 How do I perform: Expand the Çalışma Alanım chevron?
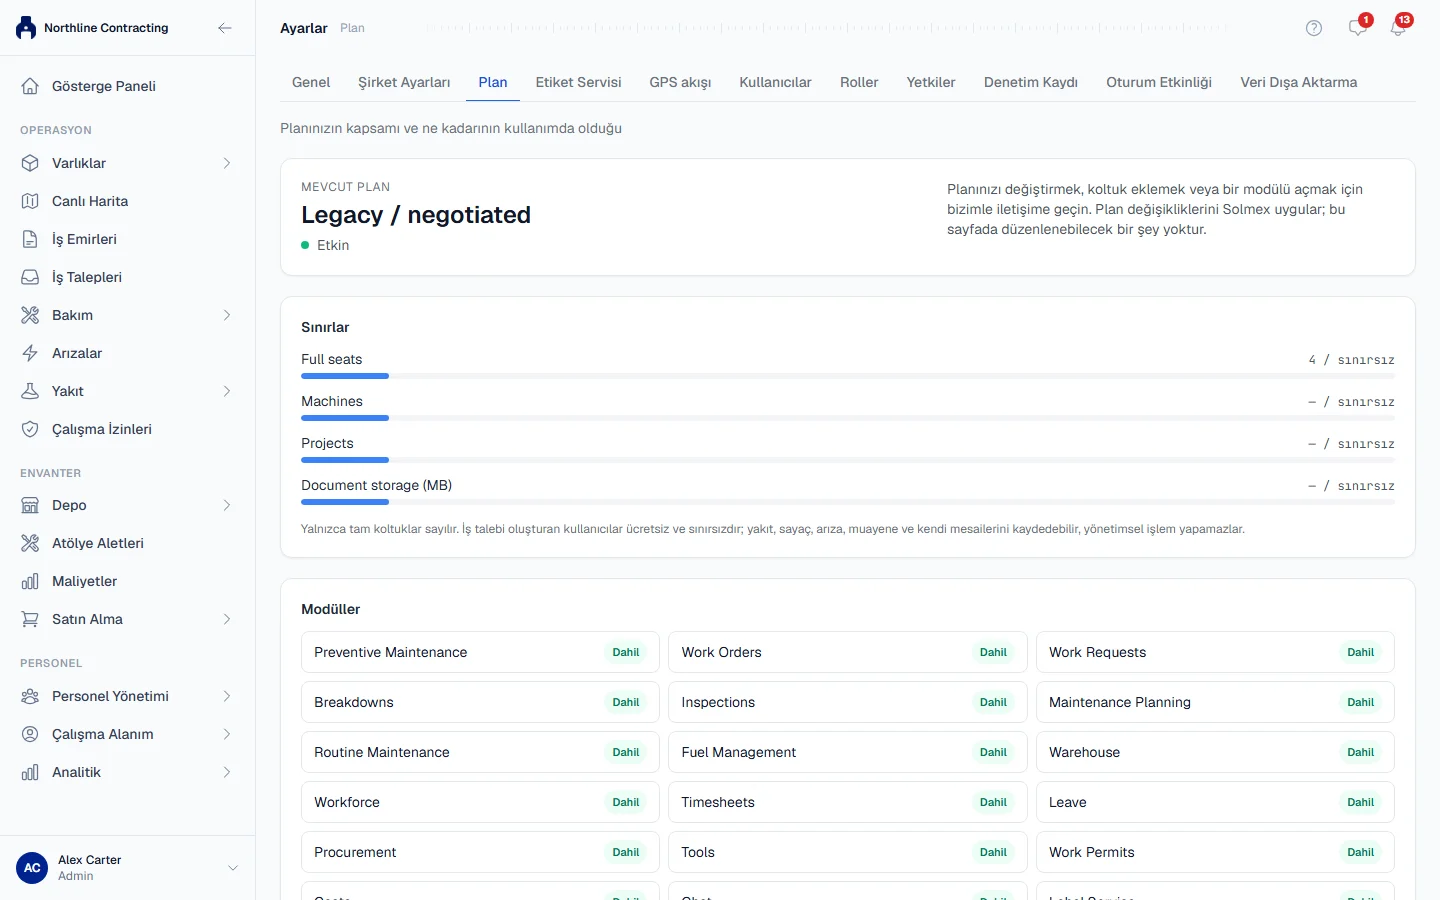pos(227,734)
